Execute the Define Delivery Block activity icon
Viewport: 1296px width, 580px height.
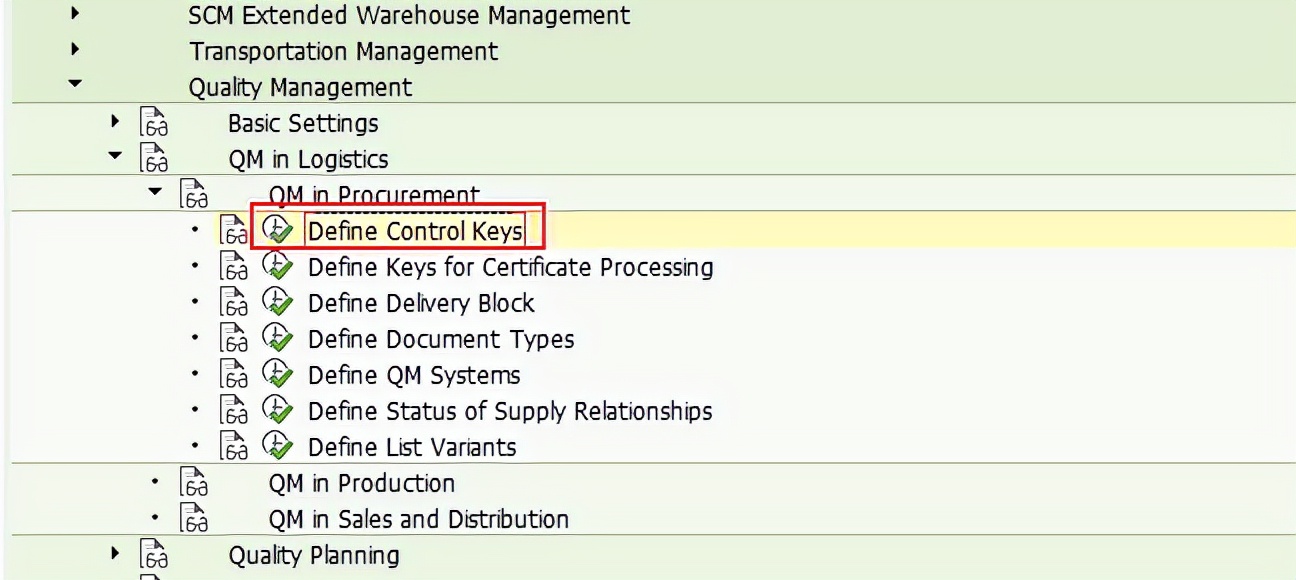277,303
